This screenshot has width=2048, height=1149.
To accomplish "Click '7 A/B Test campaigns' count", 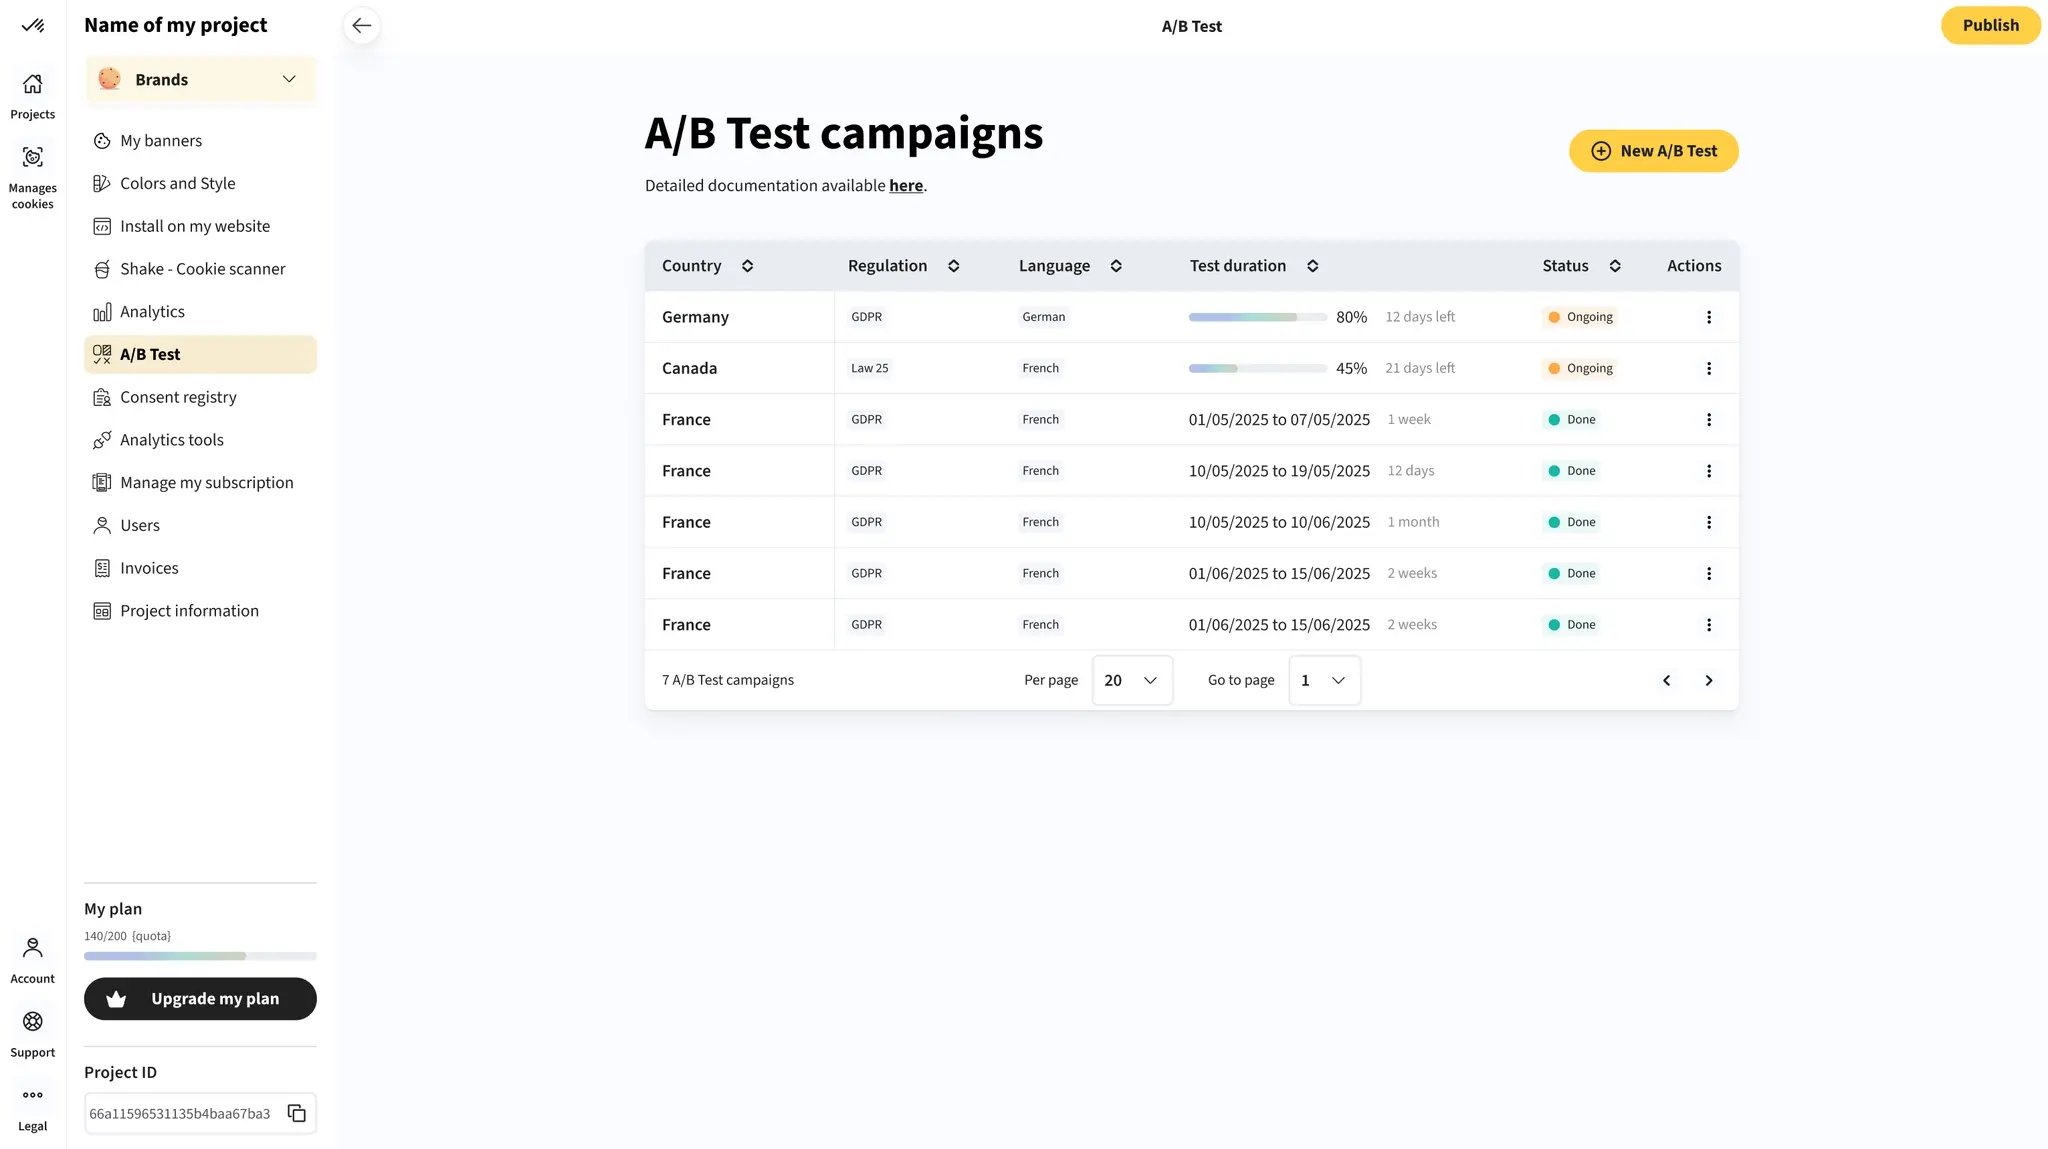I will tap(727, 680).
